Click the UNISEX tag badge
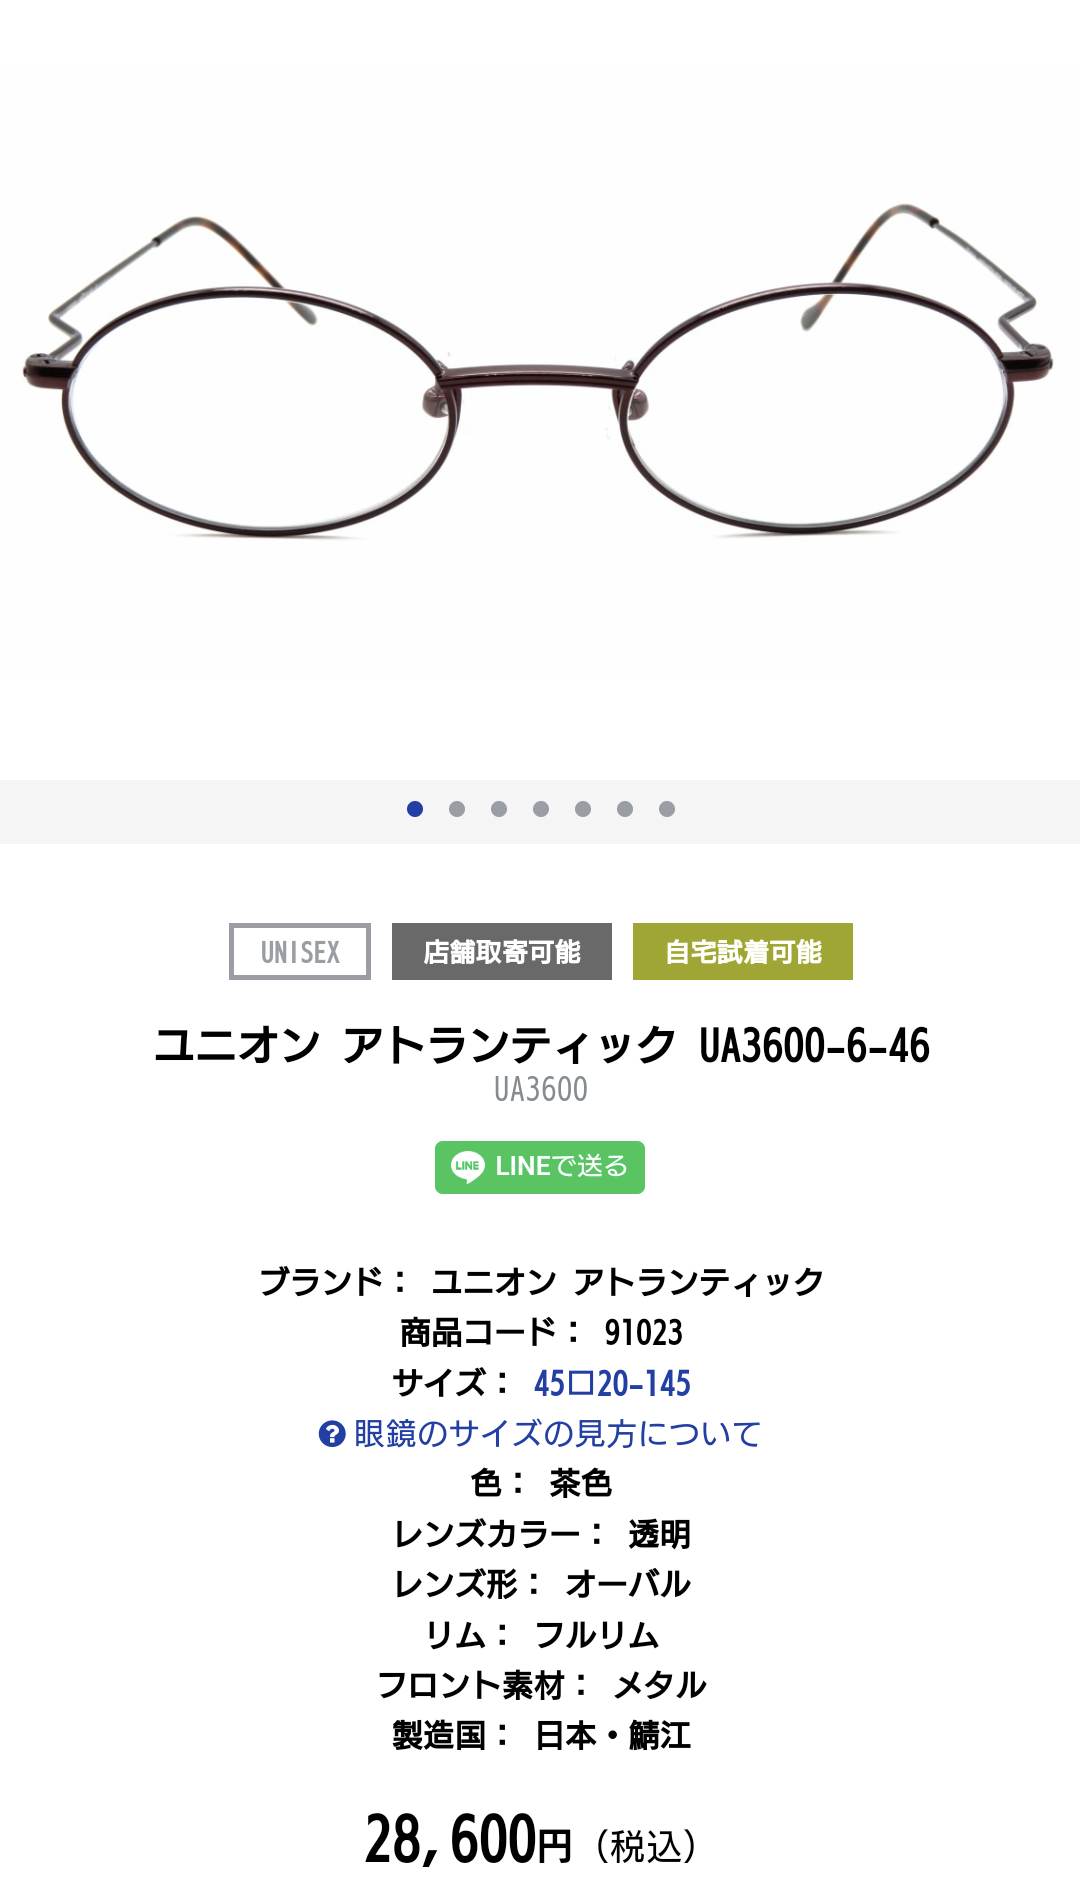 [x=300, y=951]
